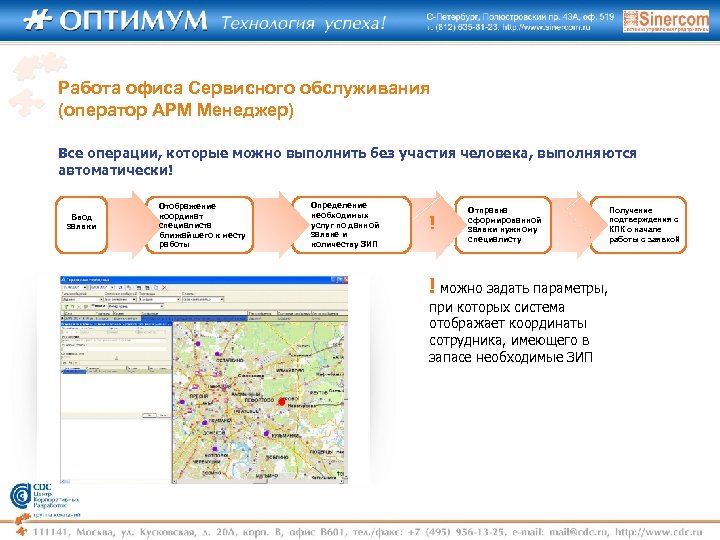Screen dimensions: 720x540
Task: Click the ОПТИМУМ wordmark in the header
Action: pos(133,21)
